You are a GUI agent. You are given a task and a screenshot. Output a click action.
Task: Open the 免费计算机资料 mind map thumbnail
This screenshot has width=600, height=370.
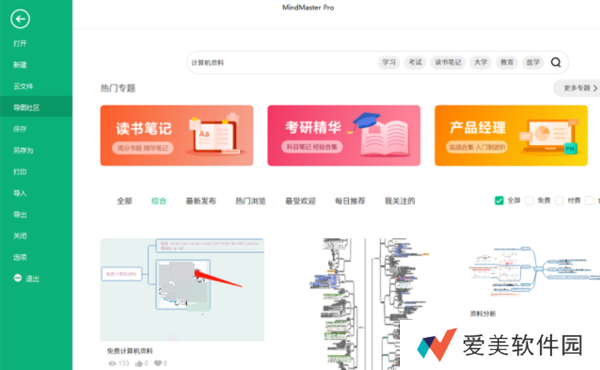[182, 290]
